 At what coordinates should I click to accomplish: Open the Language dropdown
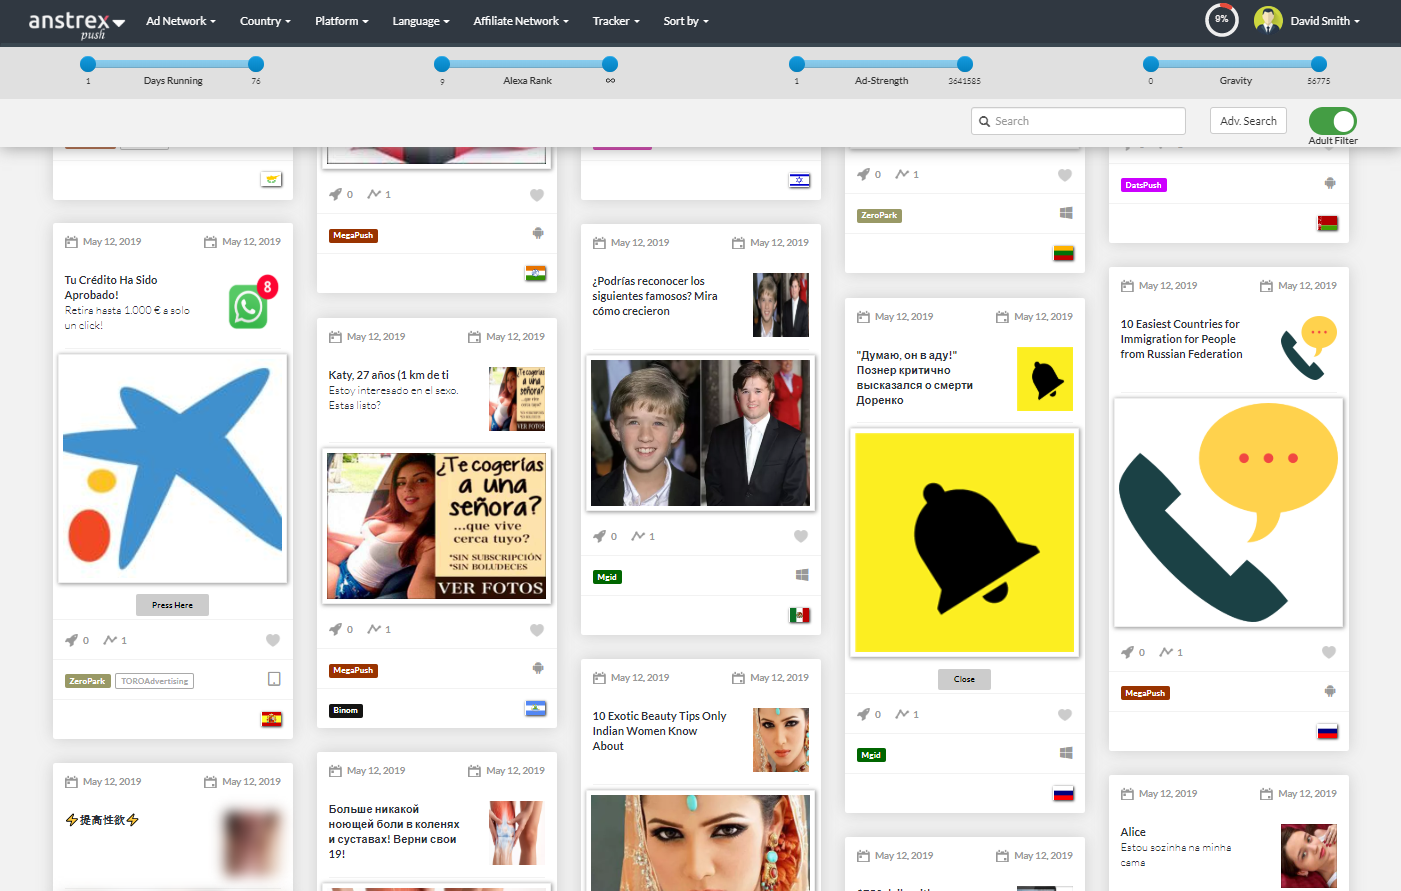[x=421, y=21]
